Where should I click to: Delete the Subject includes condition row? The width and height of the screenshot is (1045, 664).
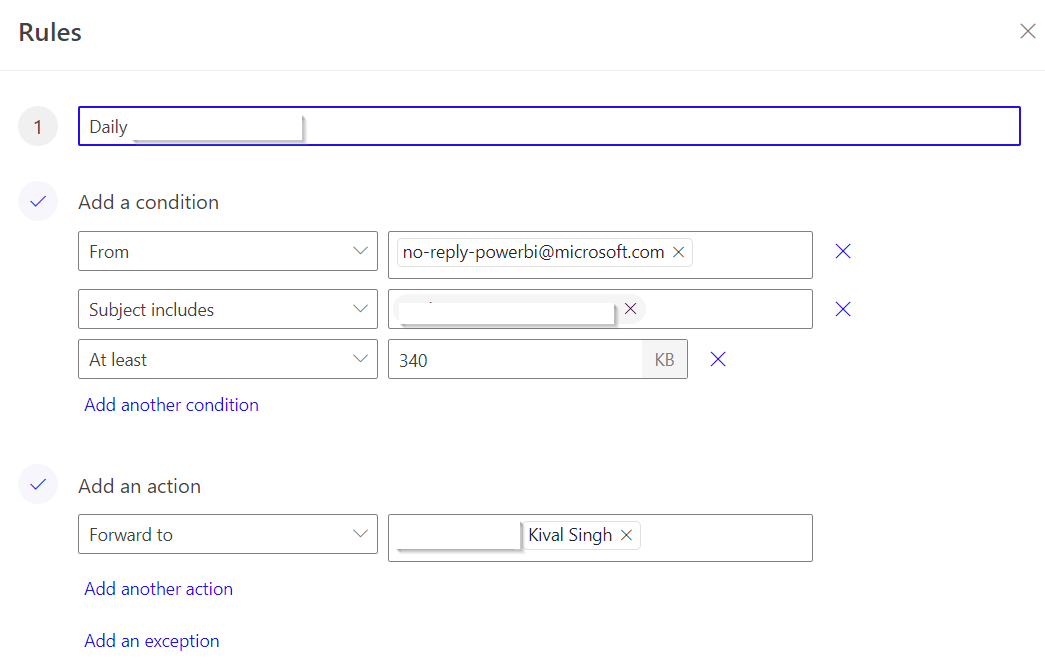[843, 309]
